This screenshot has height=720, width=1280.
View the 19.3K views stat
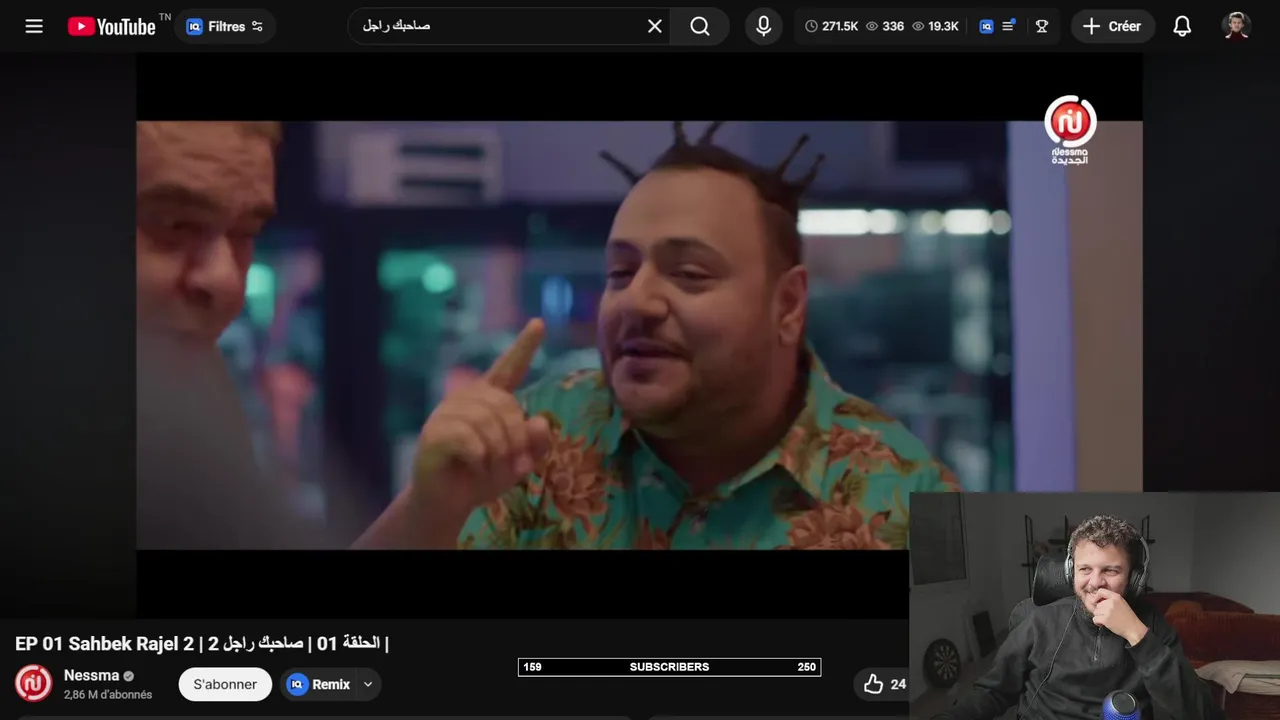935,26
